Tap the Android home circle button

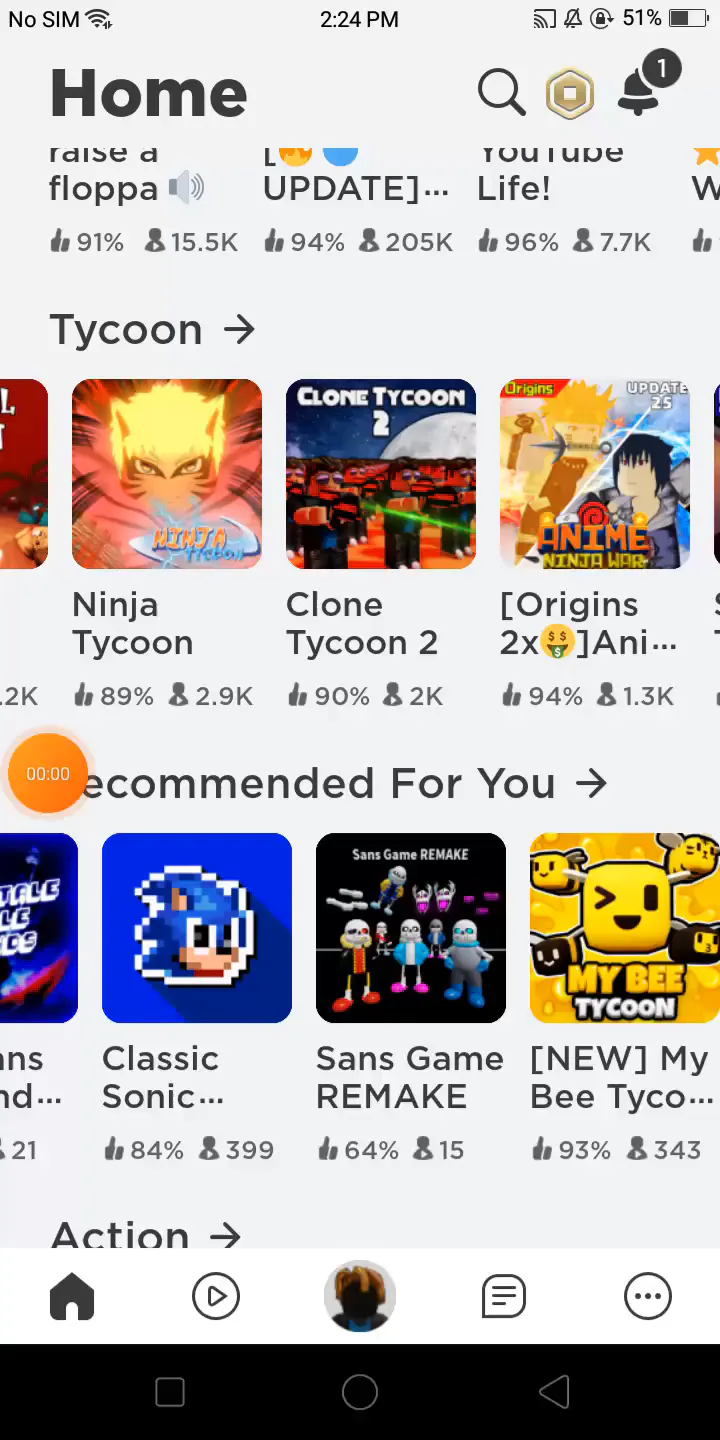pyautogui.click(x=360, y=1392)
